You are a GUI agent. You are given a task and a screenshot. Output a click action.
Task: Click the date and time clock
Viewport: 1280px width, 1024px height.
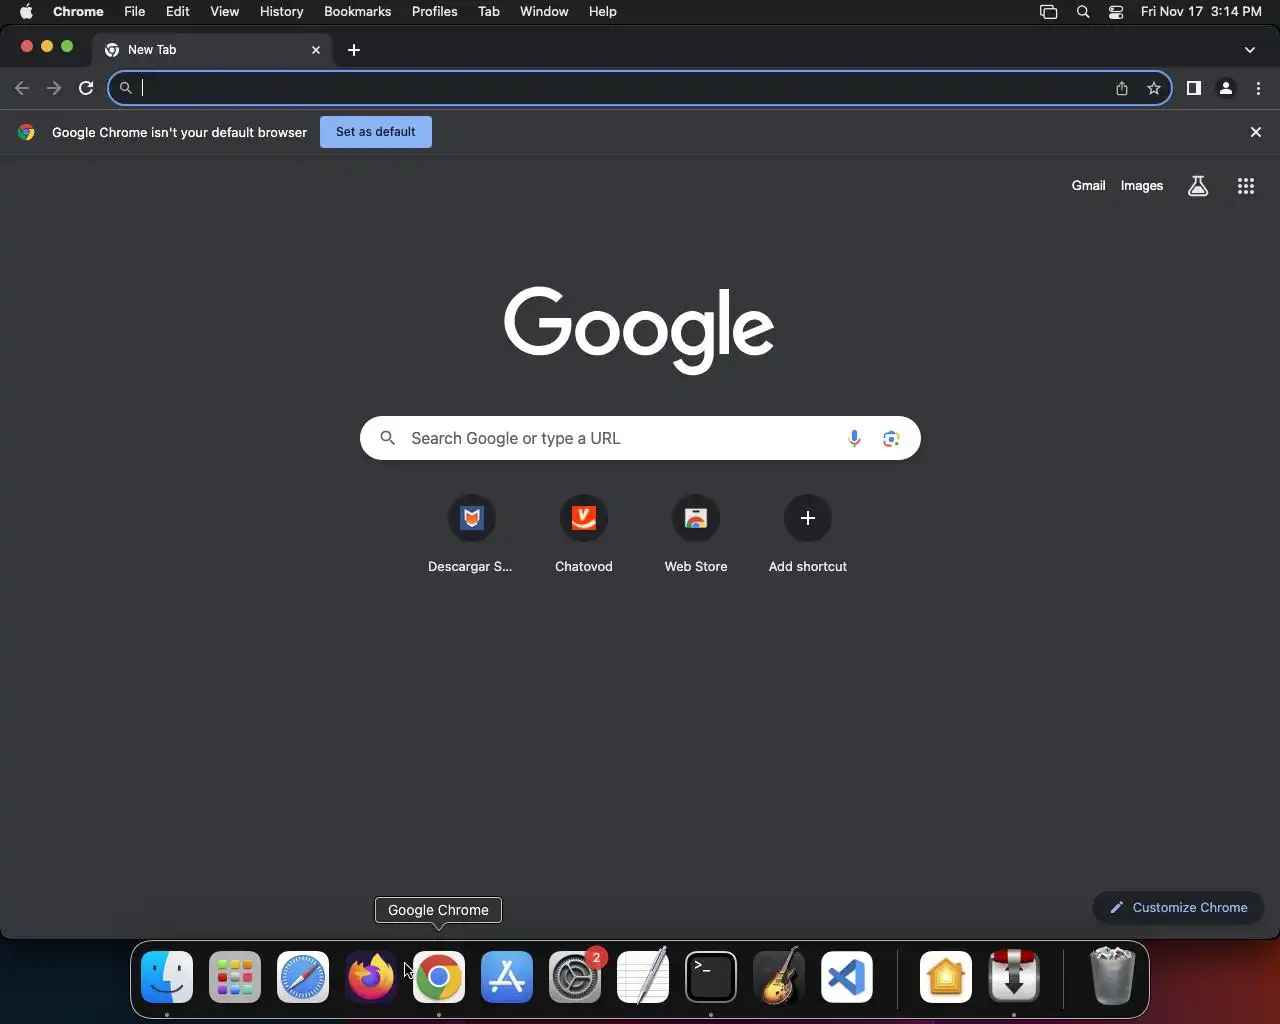coord(1201,12)
